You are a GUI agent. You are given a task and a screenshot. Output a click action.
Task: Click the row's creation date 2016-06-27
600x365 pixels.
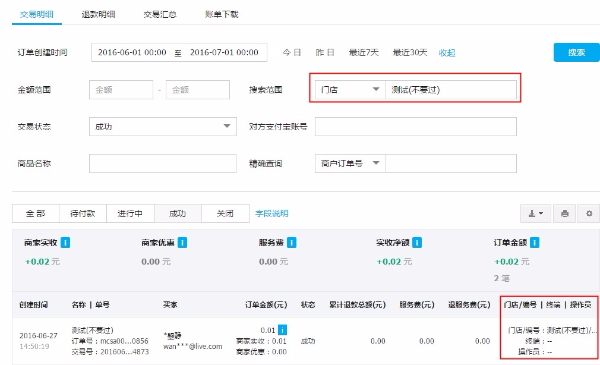tap(38, 336)
